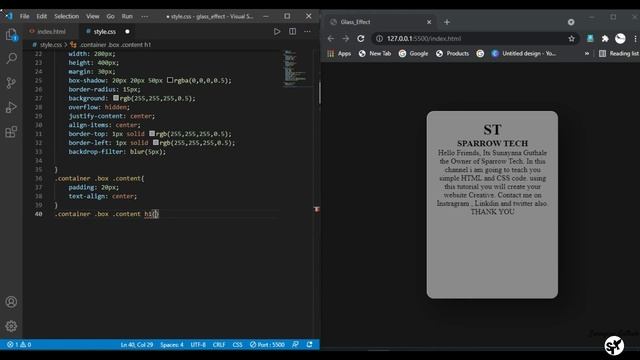The height and width of the screenshot is (360, 640).
Task: Click the Ln 40, Col 29 status item
Action: (x=137, y=345)
